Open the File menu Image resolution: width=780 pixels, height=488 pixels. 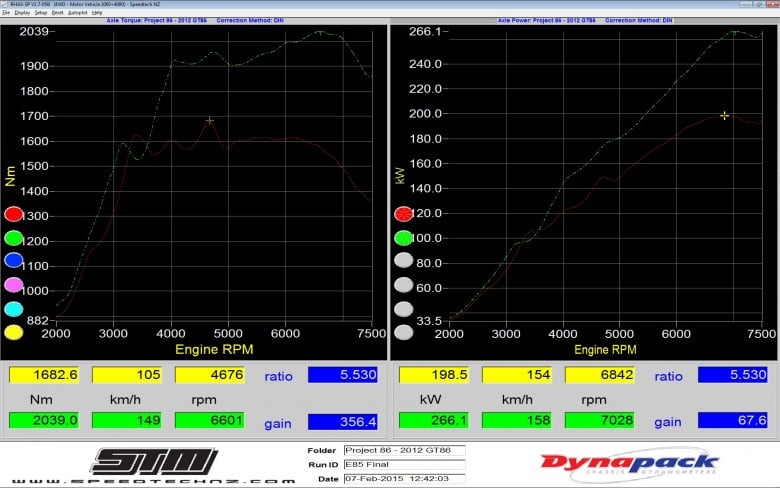tap(6, 12)
